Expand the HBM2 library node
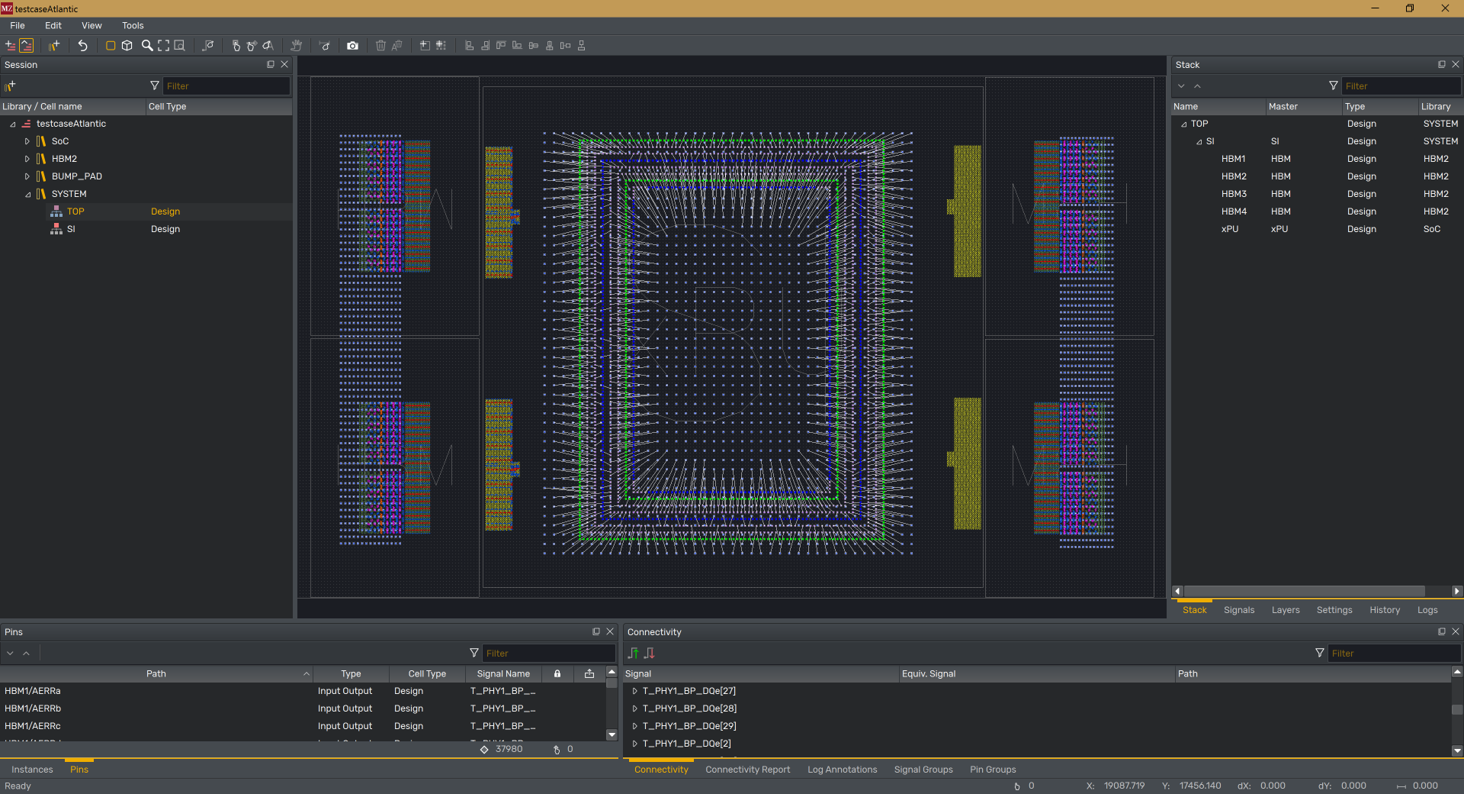The image size is (1464, 794). pyautogui.click(x=27, y=159)
